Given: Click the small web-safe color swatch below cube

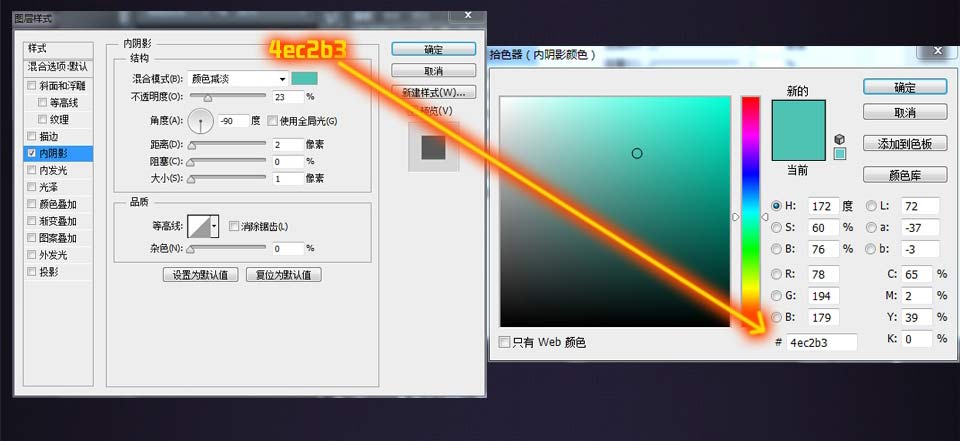Looking at the screenshot, I should coord(840,154).
